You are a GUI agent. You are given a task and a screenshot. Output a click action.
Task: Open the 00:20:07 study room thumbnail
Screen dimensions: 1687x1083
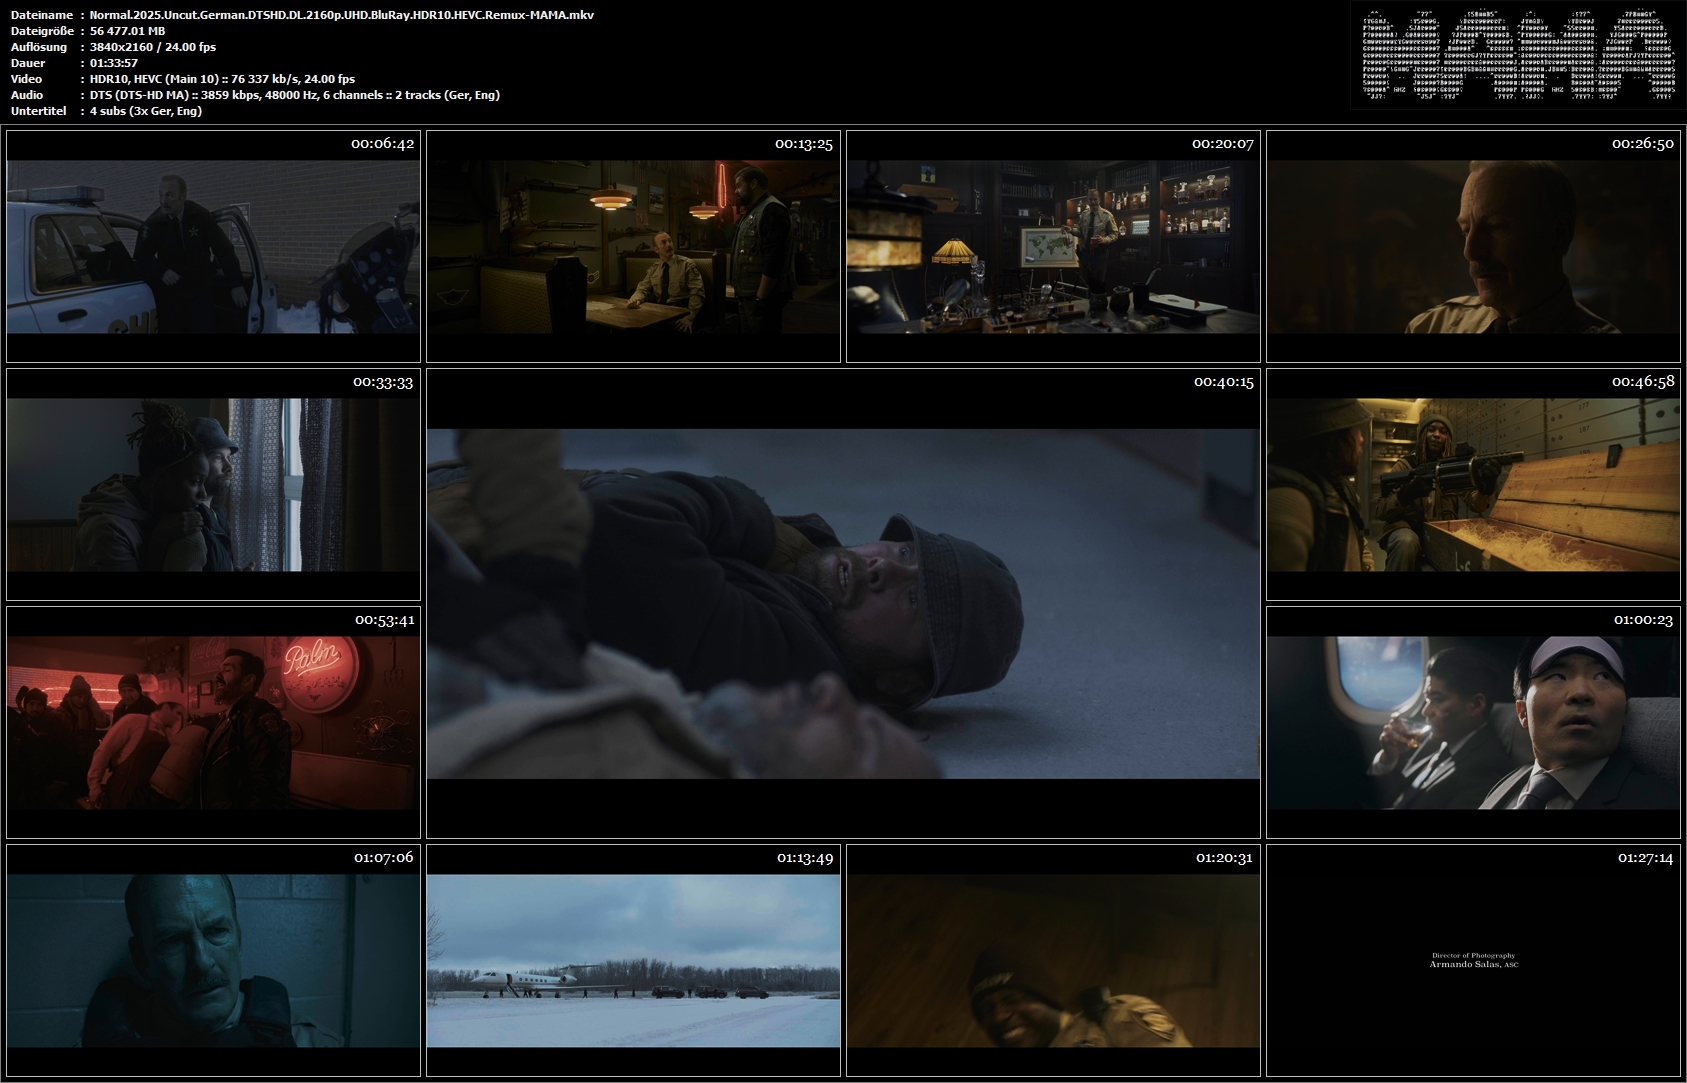pos(1053,246)
